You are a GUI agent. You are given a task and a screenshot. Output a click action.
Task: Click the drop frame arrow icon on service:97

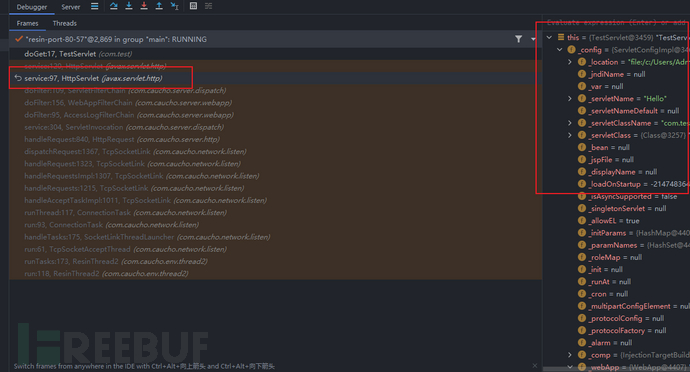18,78
